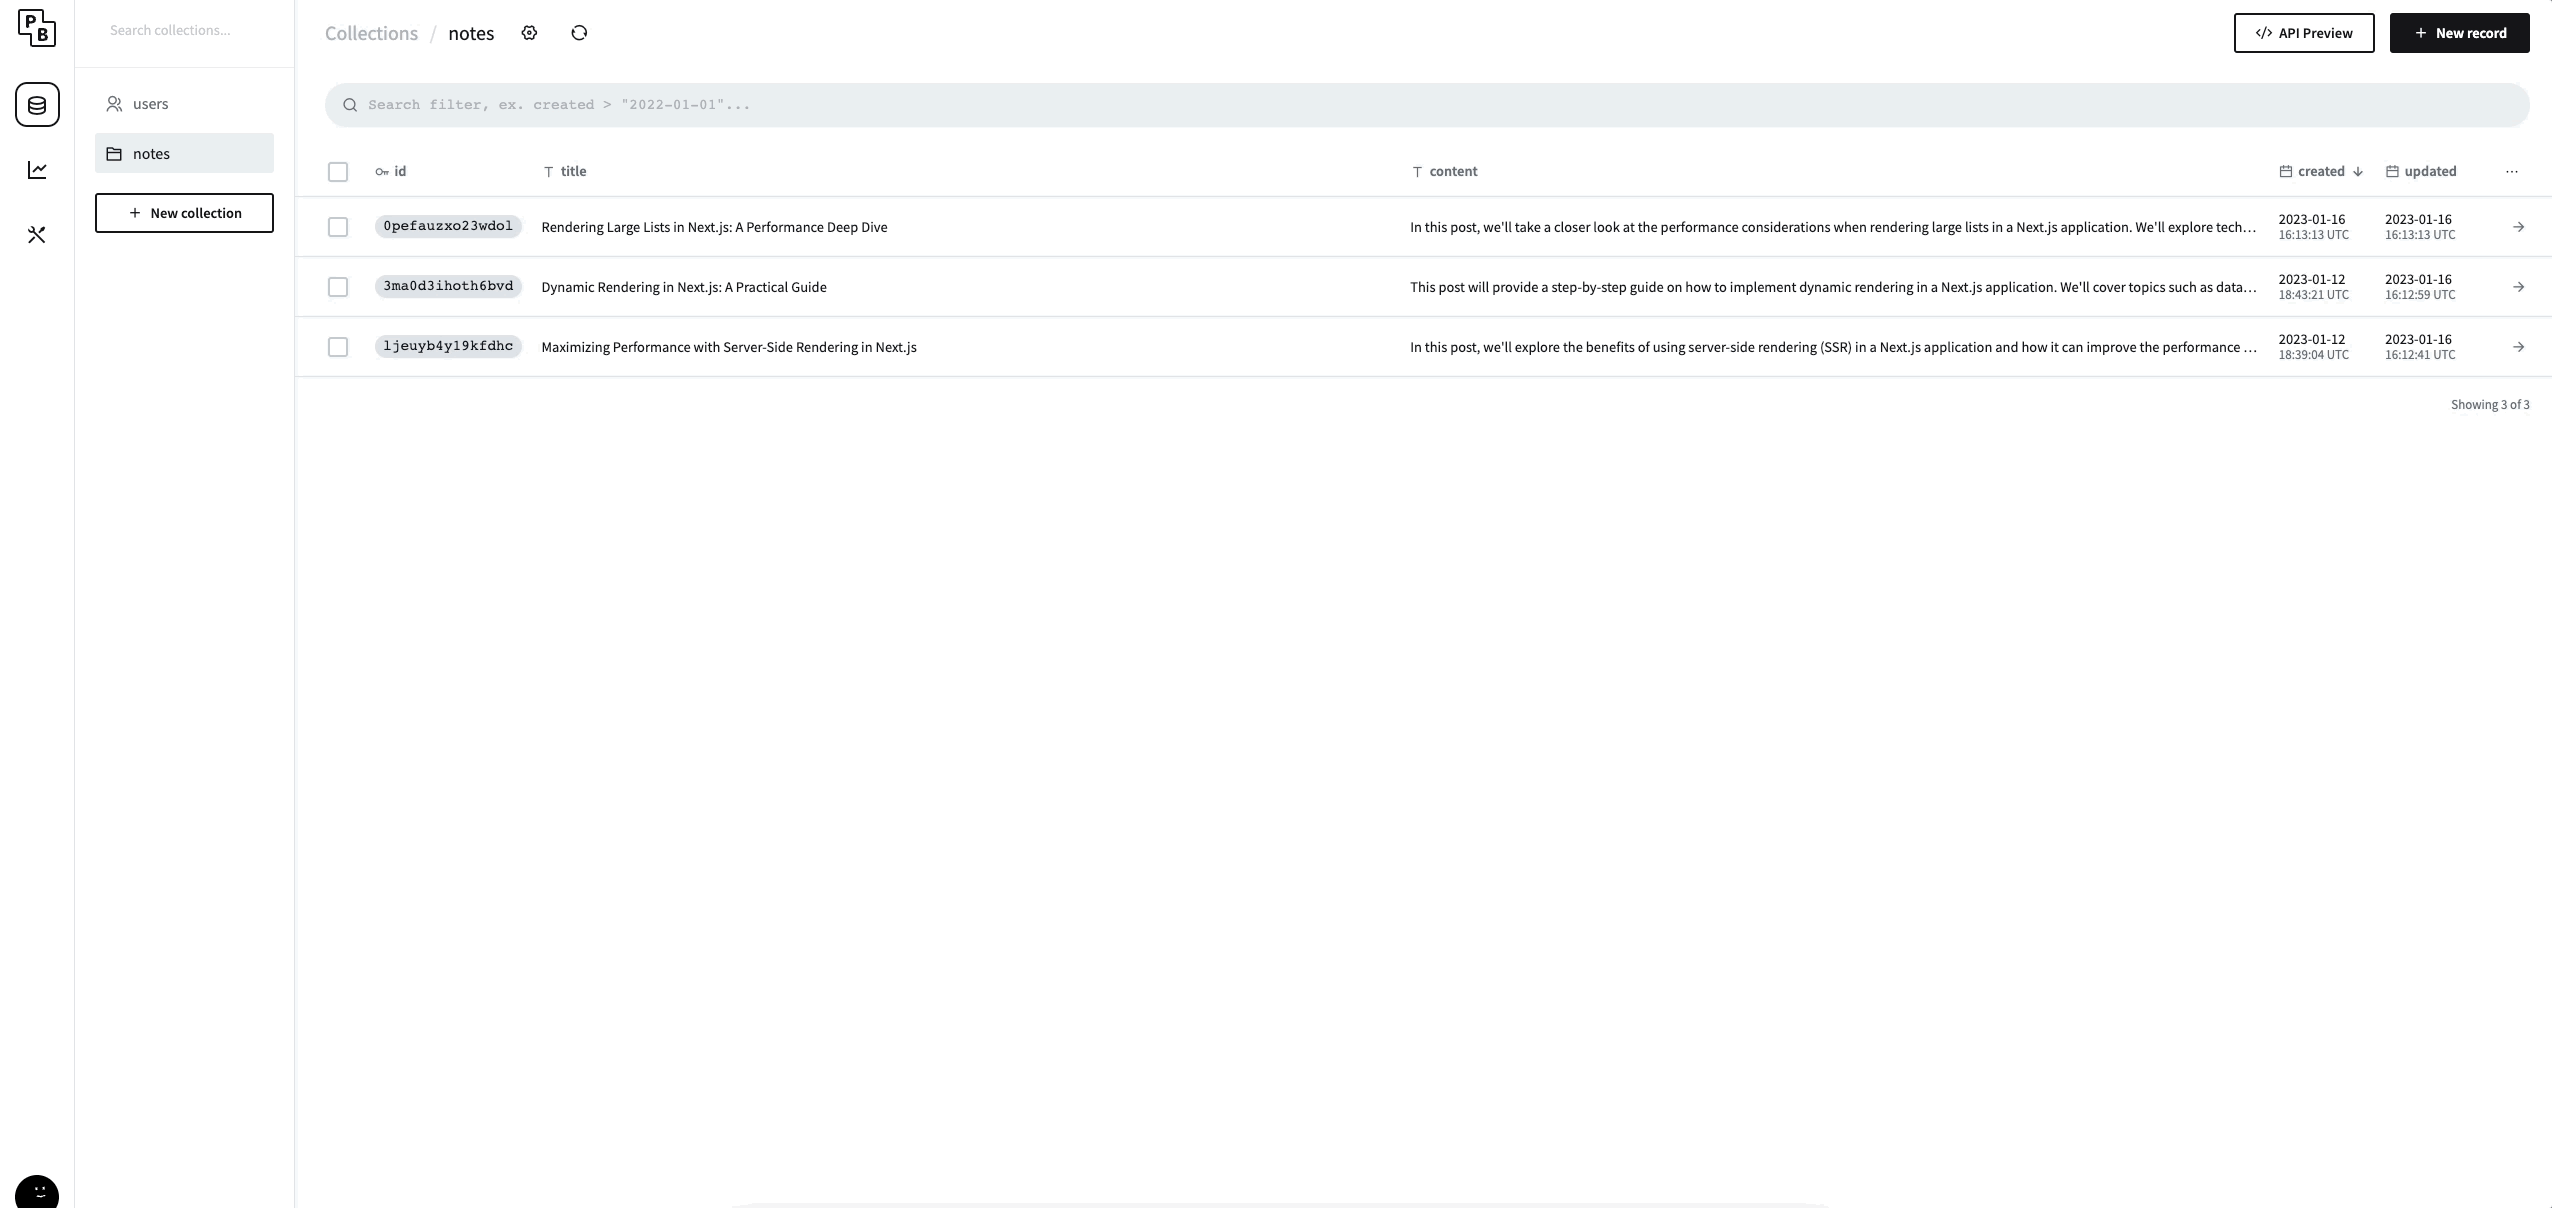Sort by the title column
The height and width of the screenshot is (1208, 2552).
click(565, 172)
